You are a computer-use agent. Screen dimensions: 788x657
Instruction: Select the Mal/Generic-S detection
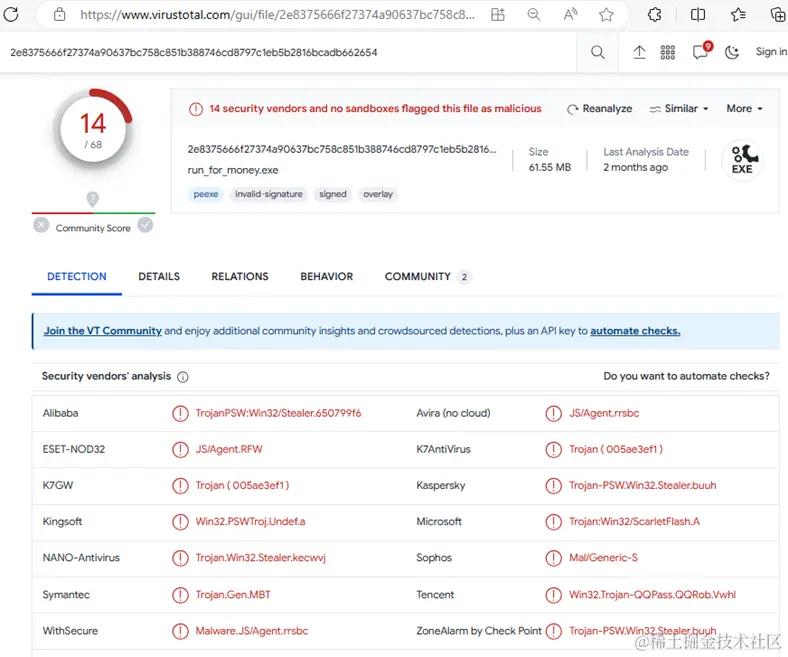[x=603, y=558]
